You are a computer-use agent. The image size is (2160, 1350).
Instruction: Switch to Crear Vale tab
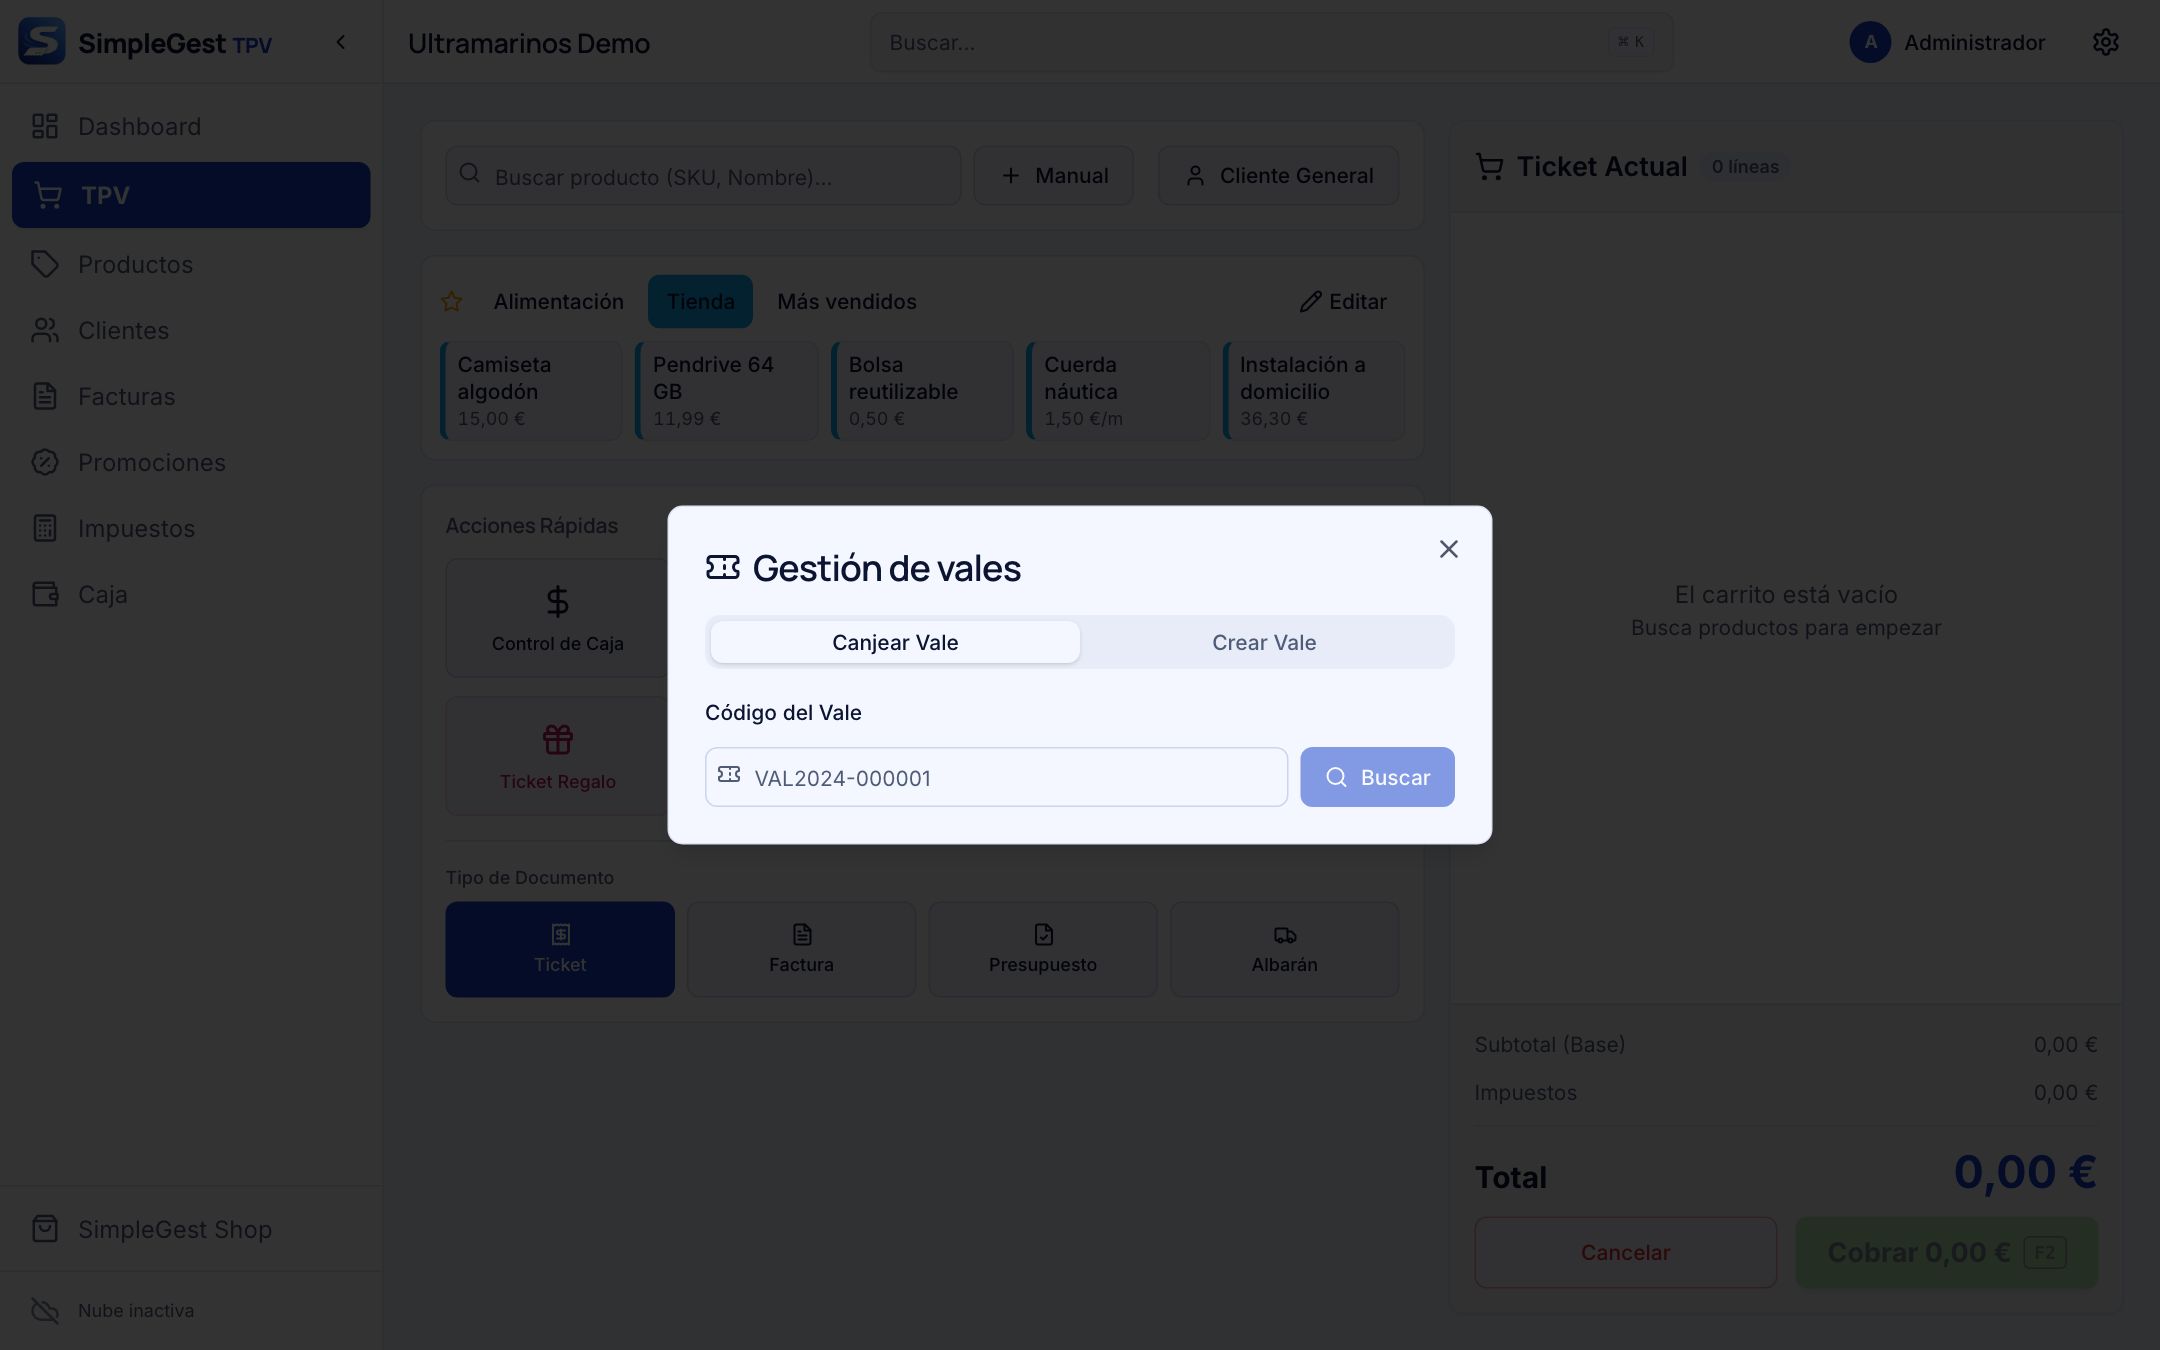coord(1264,642)
